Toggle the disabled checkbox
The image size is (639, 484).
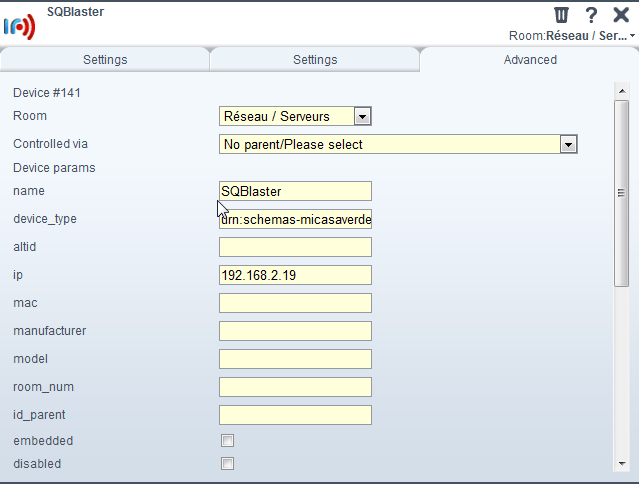pyautogui.click(x=227, y=464)
